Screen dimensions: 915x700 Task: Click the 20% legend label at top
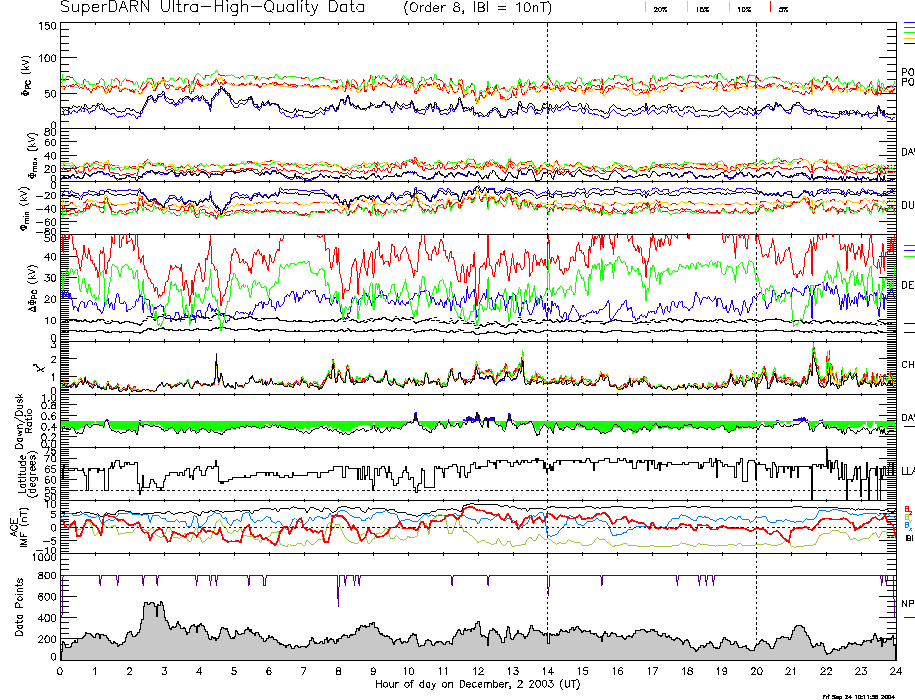pyautogui.click(x=660, y=8)
